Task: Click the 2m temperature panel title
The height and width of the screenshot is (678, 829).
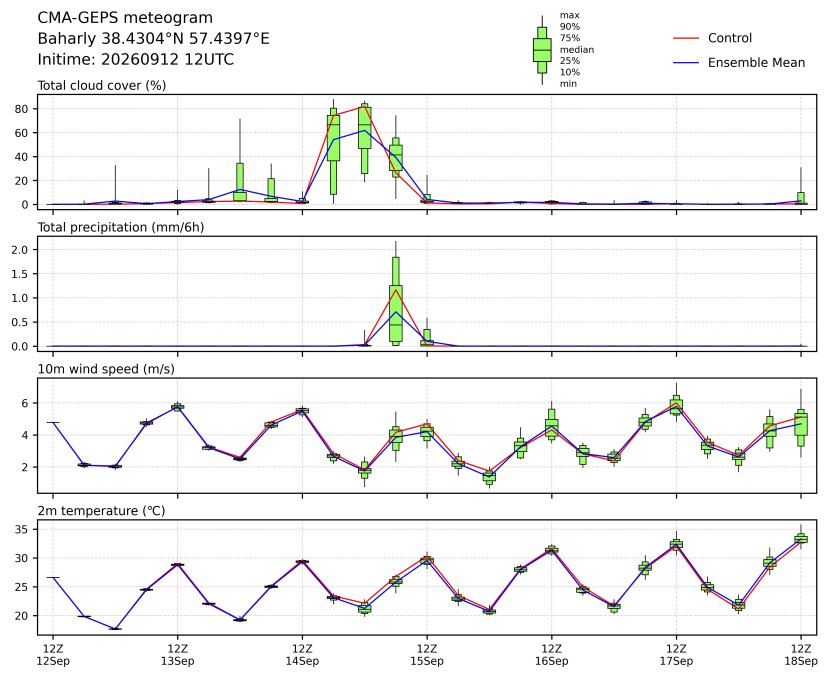Action: [102, 511]
